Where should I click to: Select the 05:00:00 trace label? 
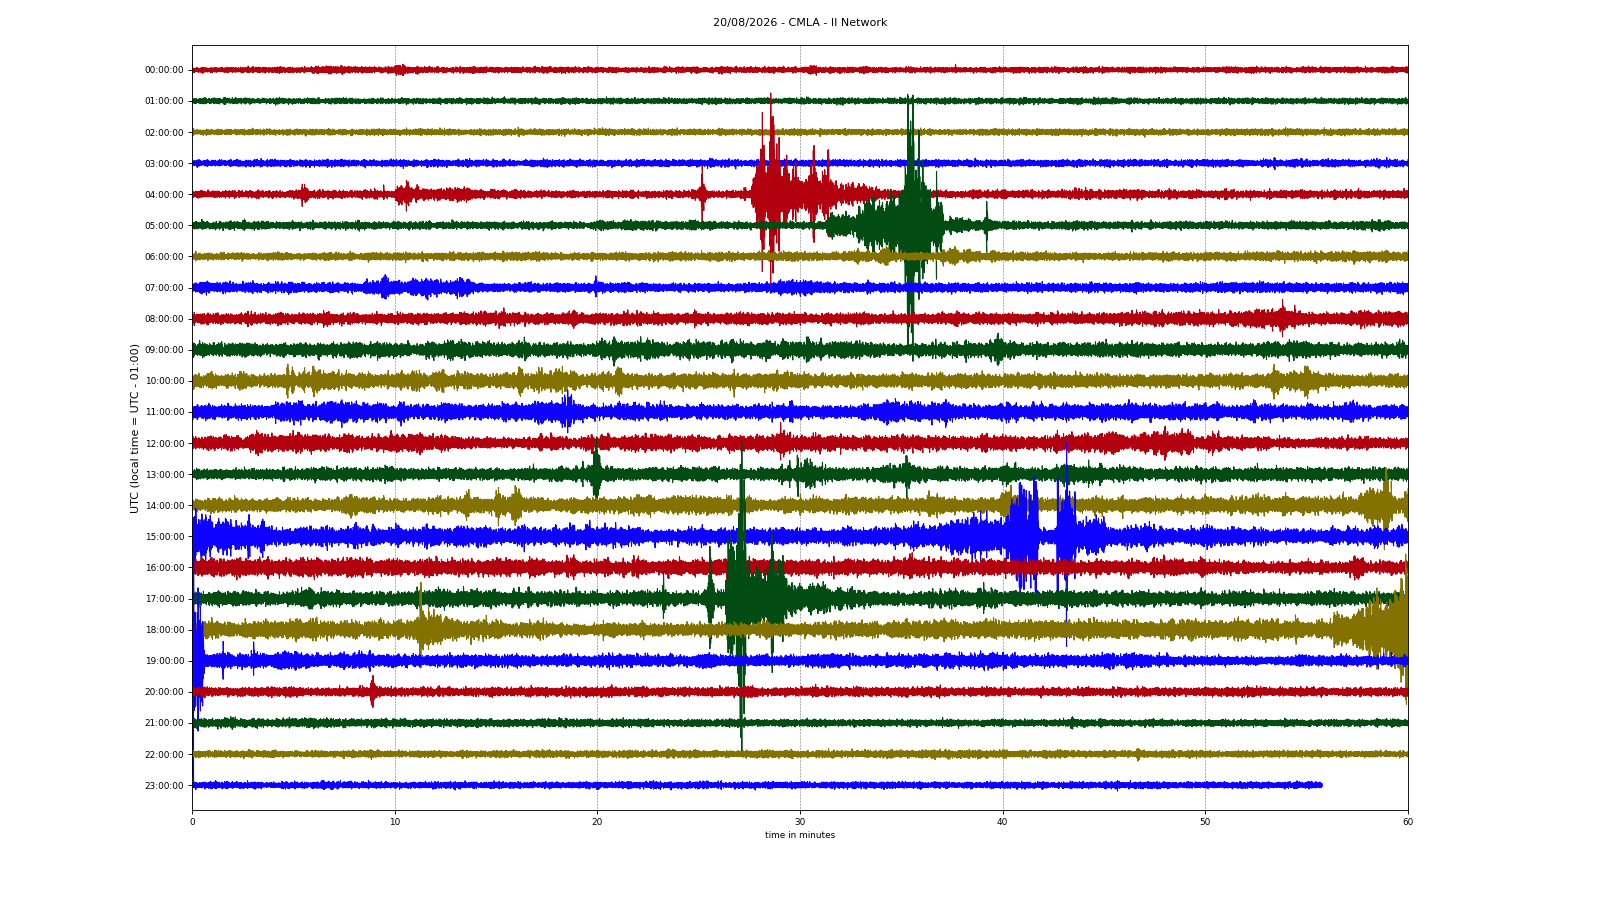[x=164, y=225]
